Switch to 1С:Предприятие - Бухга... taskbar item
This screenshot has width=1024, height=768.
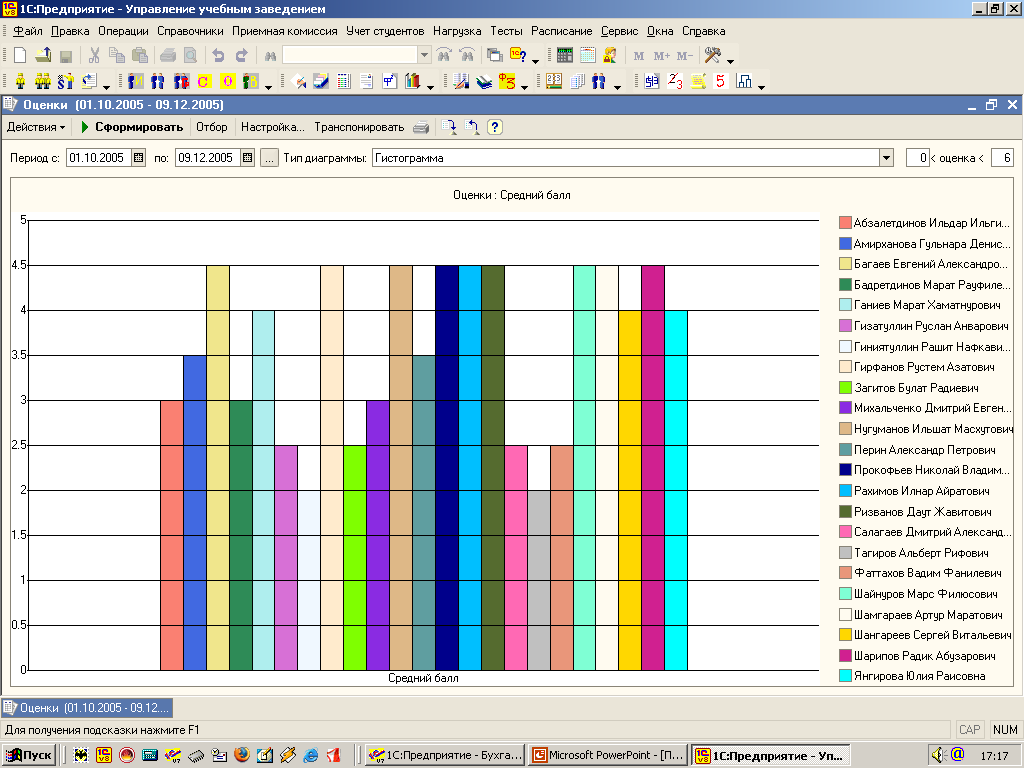[445, 755]
